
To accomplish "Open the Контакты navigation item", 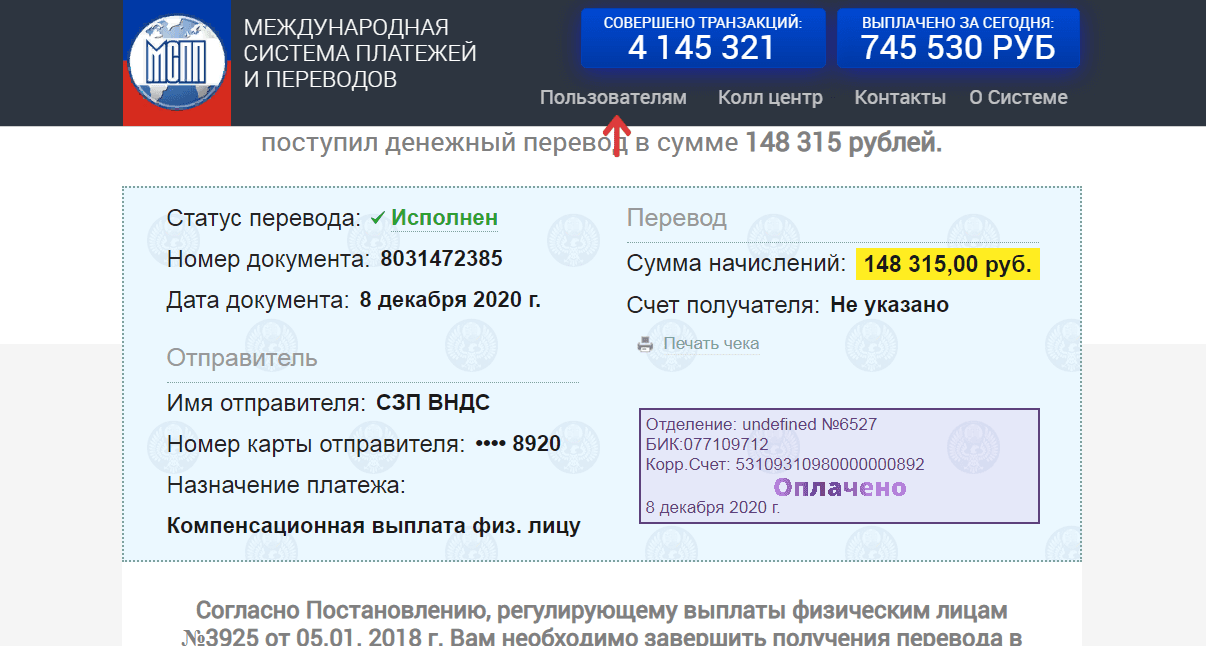I will pyautogui.click(x=900, y=97).
